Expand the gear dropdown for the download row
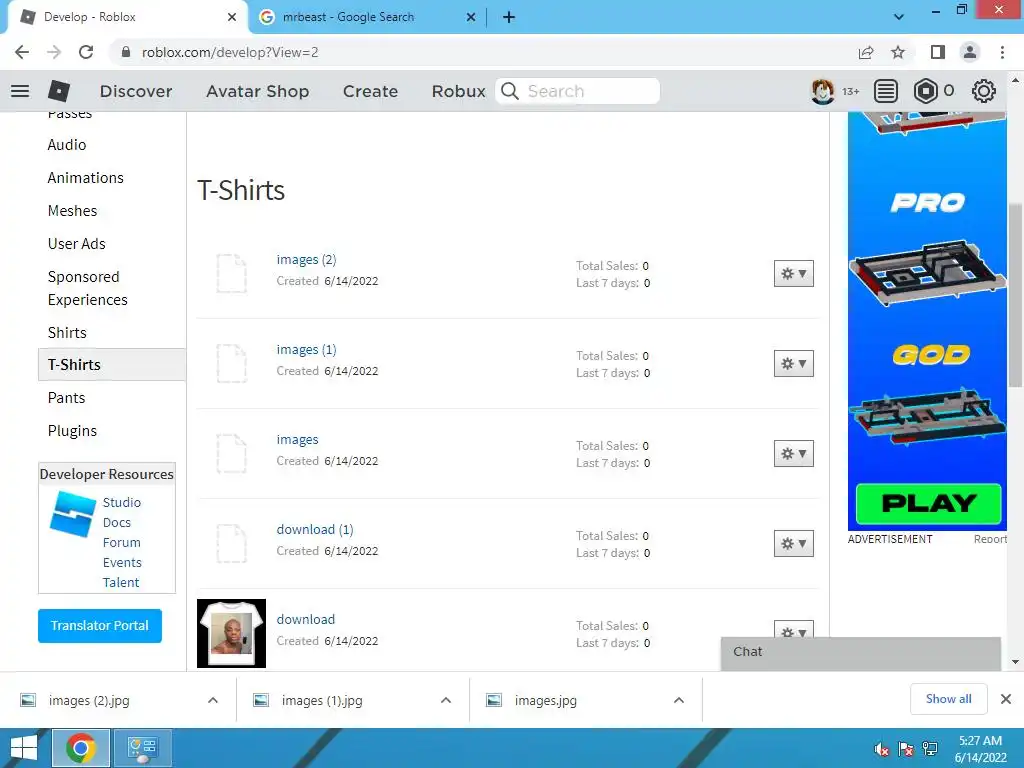Screen dimensions: 1024x768 793,630
